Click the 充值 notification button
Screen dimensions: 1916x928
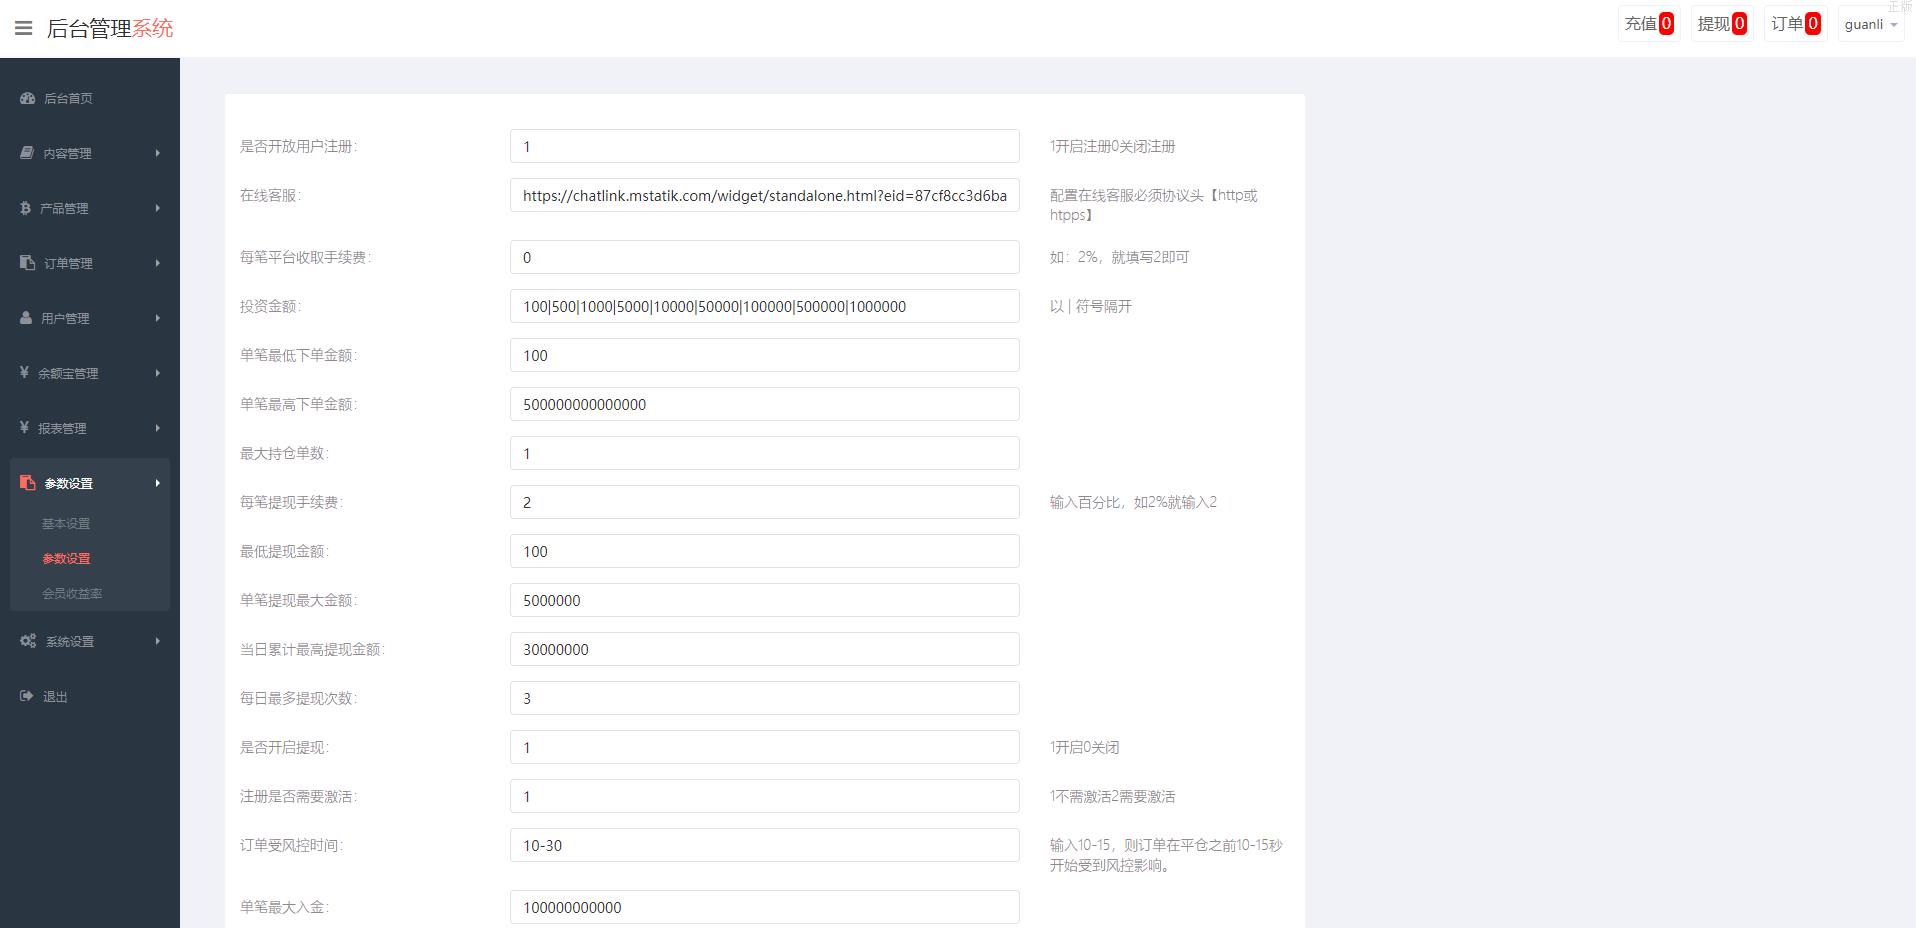(x=1648, y=24)
